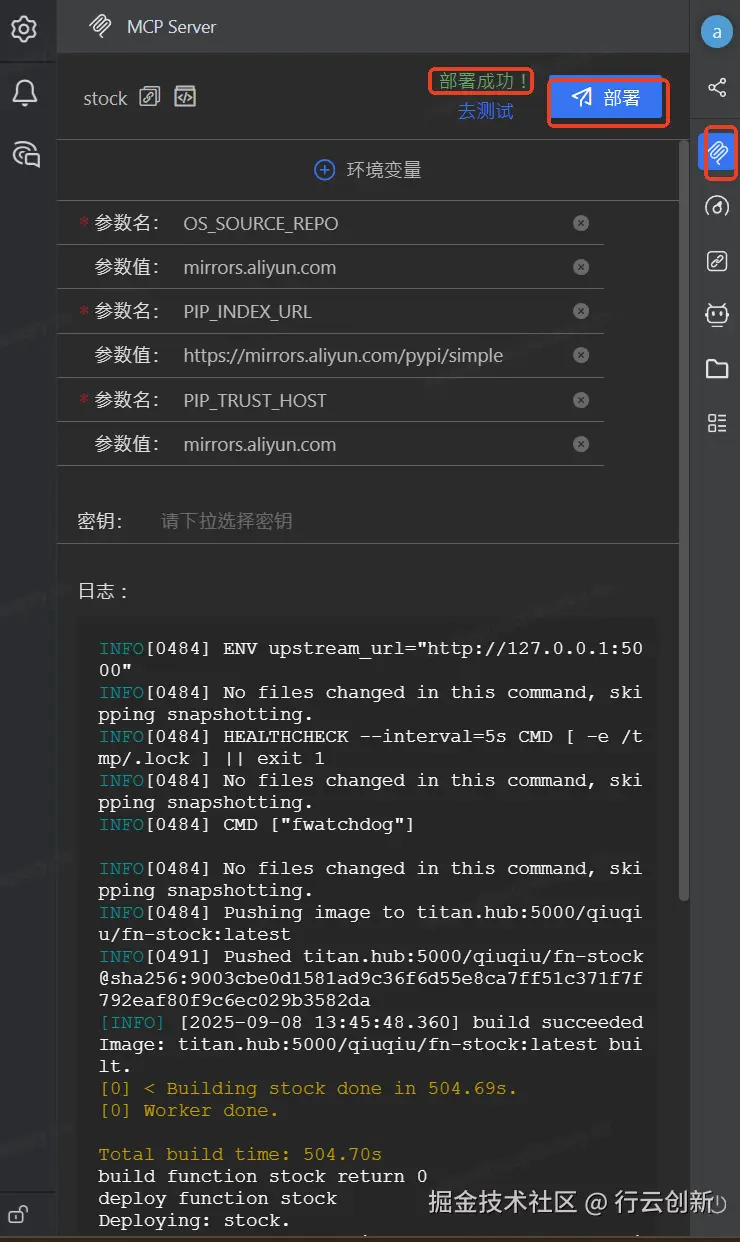Open the chat bubbles icon in left sidebar

click(x=25, y=153)
